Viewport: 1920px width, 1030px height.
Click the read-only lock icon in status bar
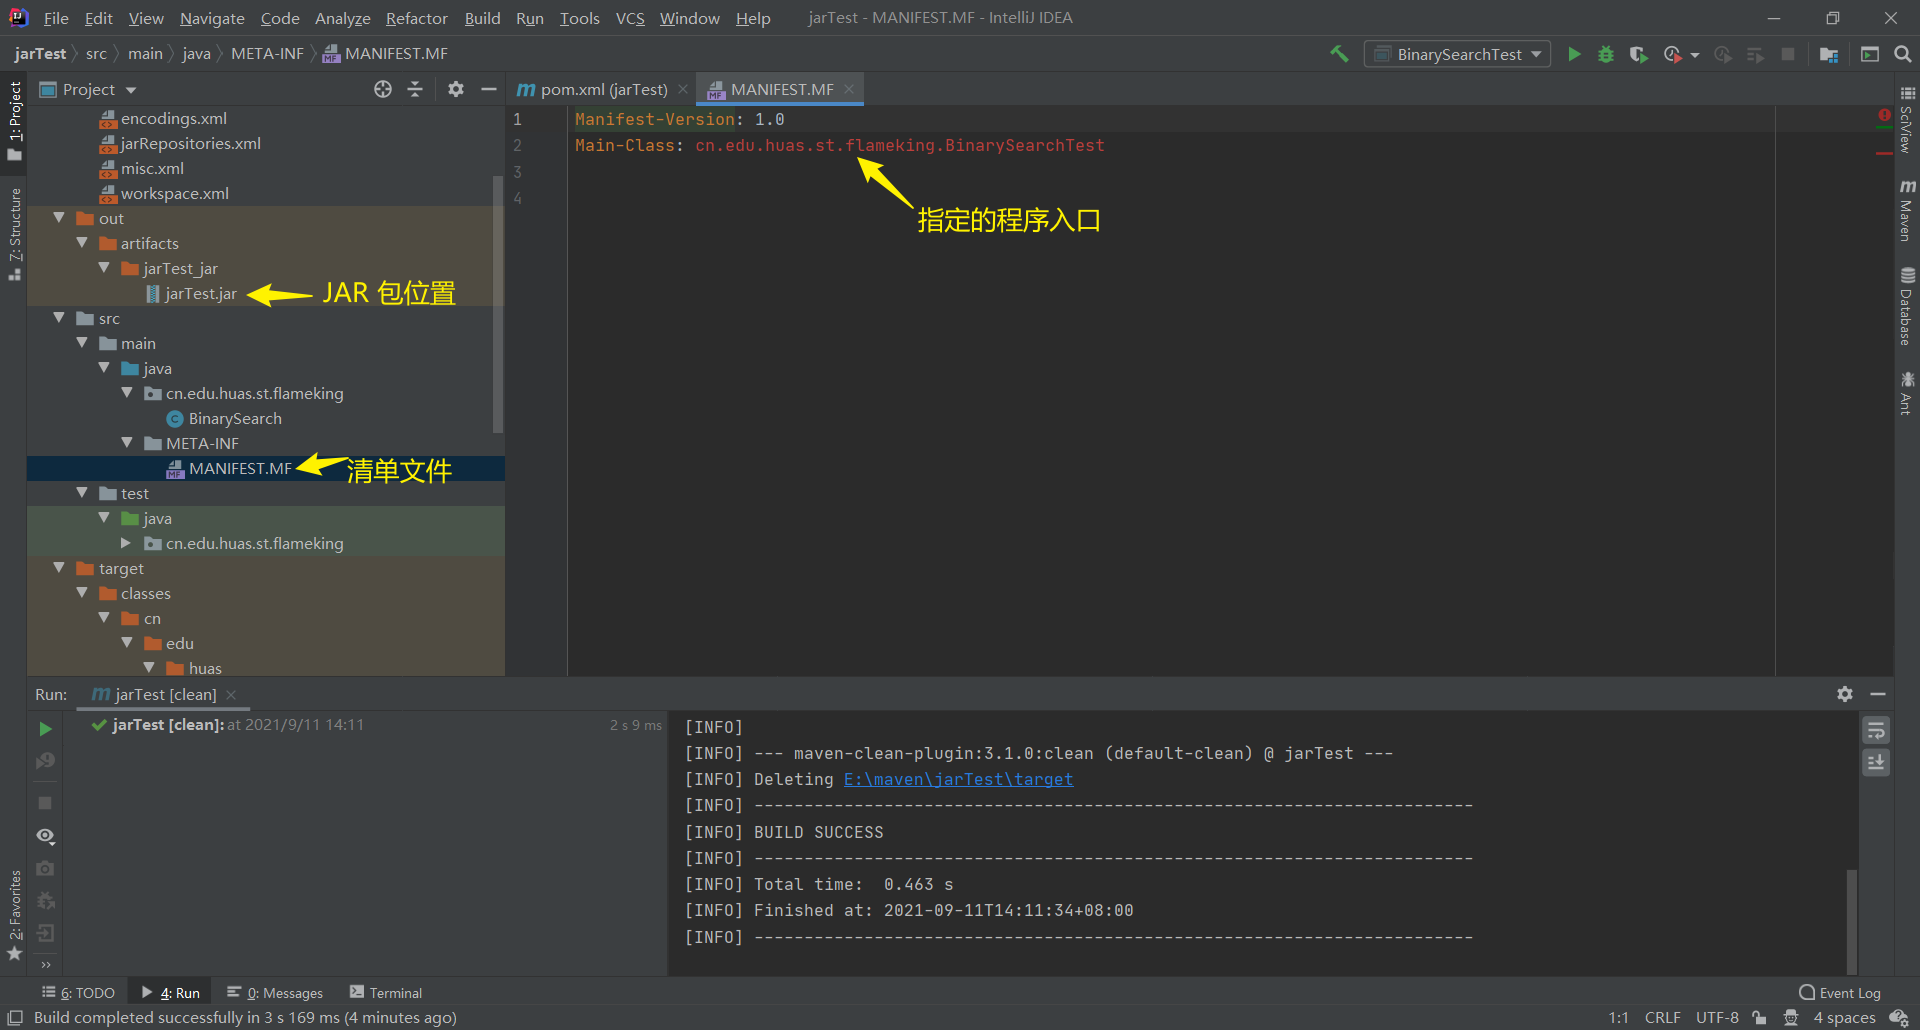coord(1759,1018)
